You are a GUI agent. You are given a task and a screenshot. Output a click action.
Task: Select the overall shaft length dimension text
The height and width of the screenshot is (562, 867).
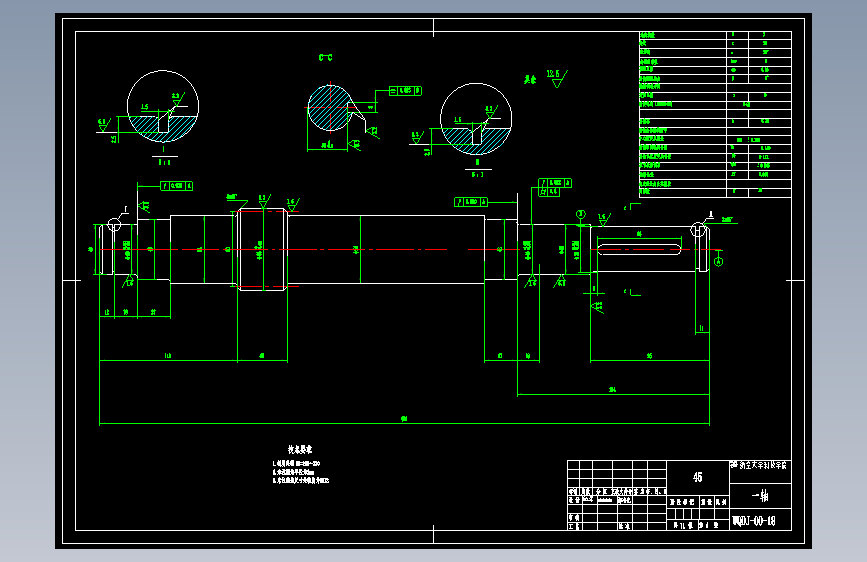point(404,419)
